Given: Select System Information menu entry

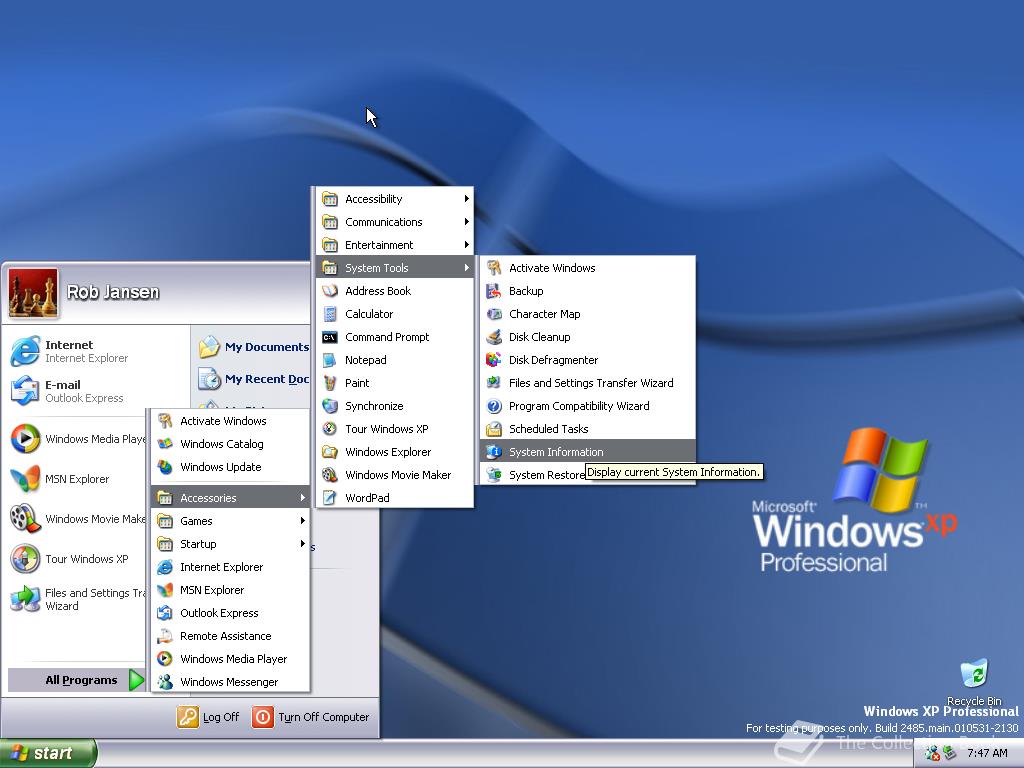Looking at the screenshot, I should 588,452.
